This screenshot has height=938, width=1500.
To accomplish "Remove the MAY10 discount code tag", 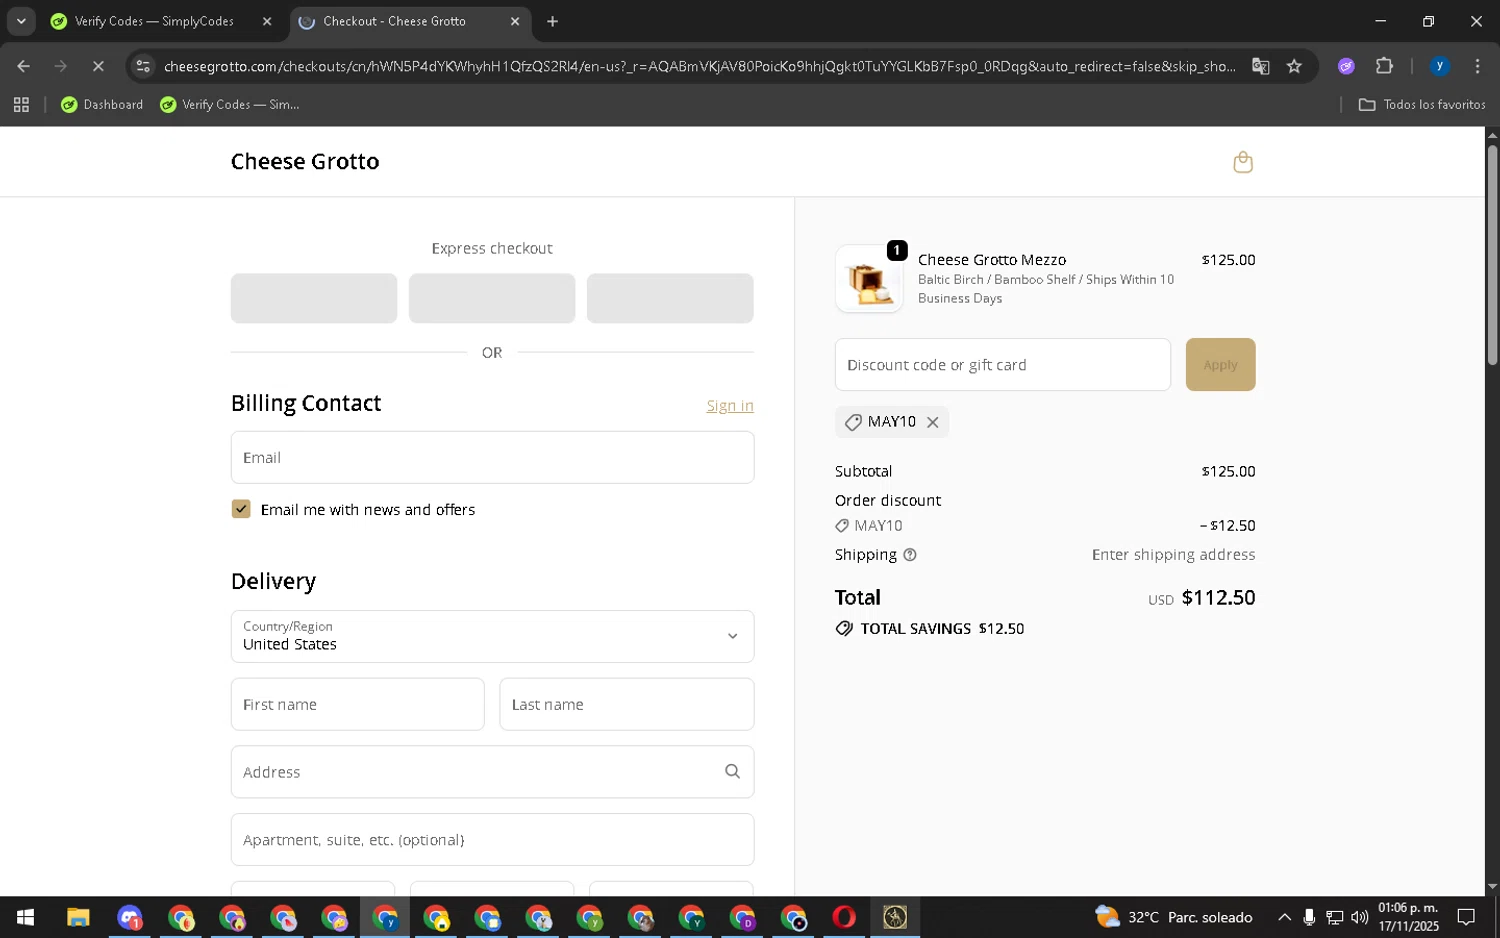I will pyautogui.click(x=932, y=422).
